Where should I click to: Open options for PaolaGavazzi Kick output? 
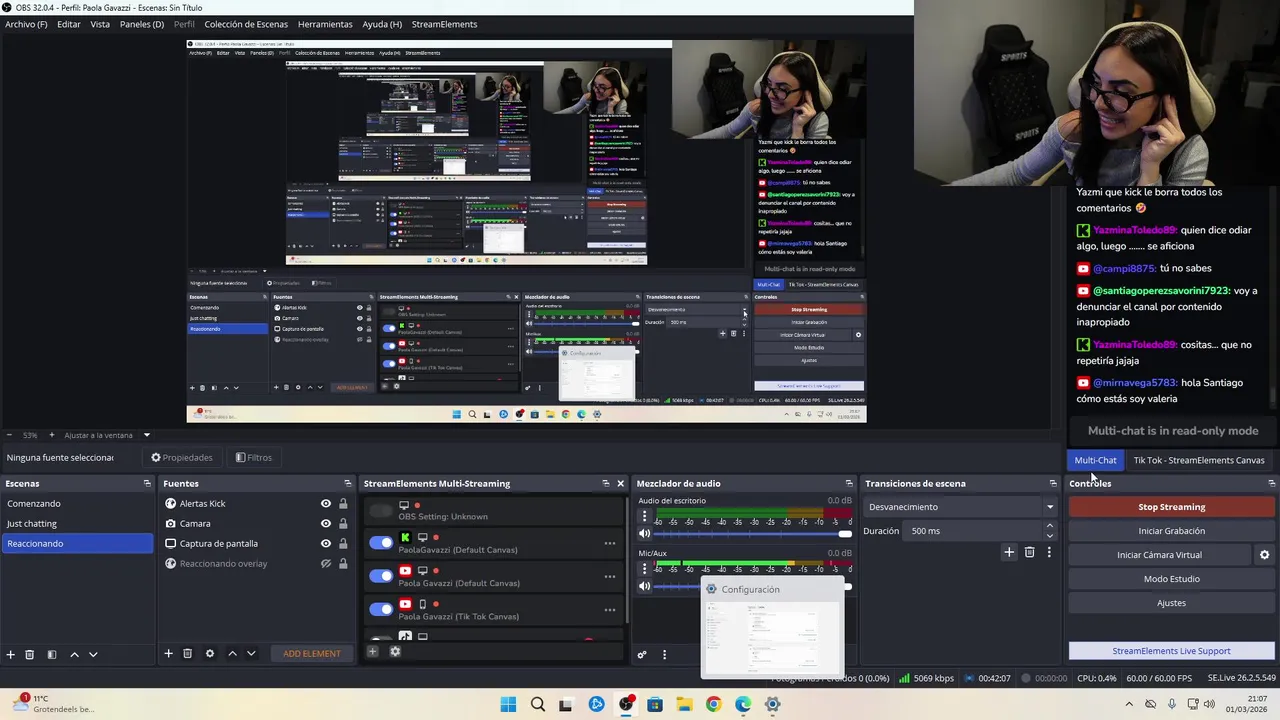[x=609, y=543]
